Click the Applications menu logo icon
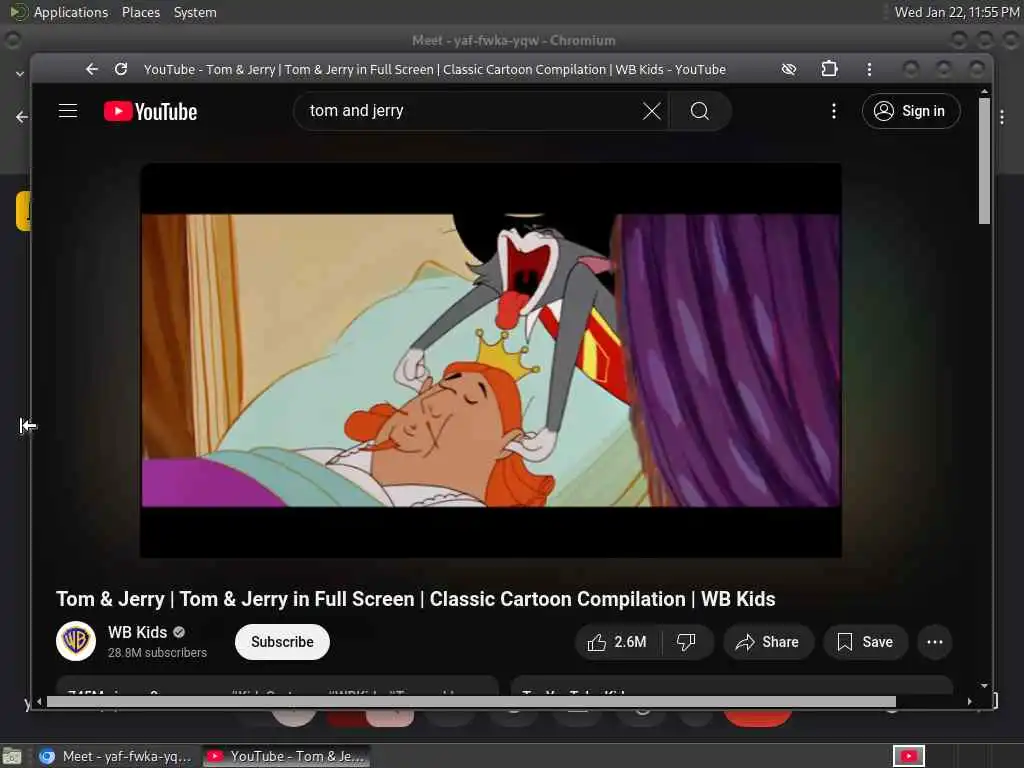Screen dimensions: 1024x768 coord(19,12)
